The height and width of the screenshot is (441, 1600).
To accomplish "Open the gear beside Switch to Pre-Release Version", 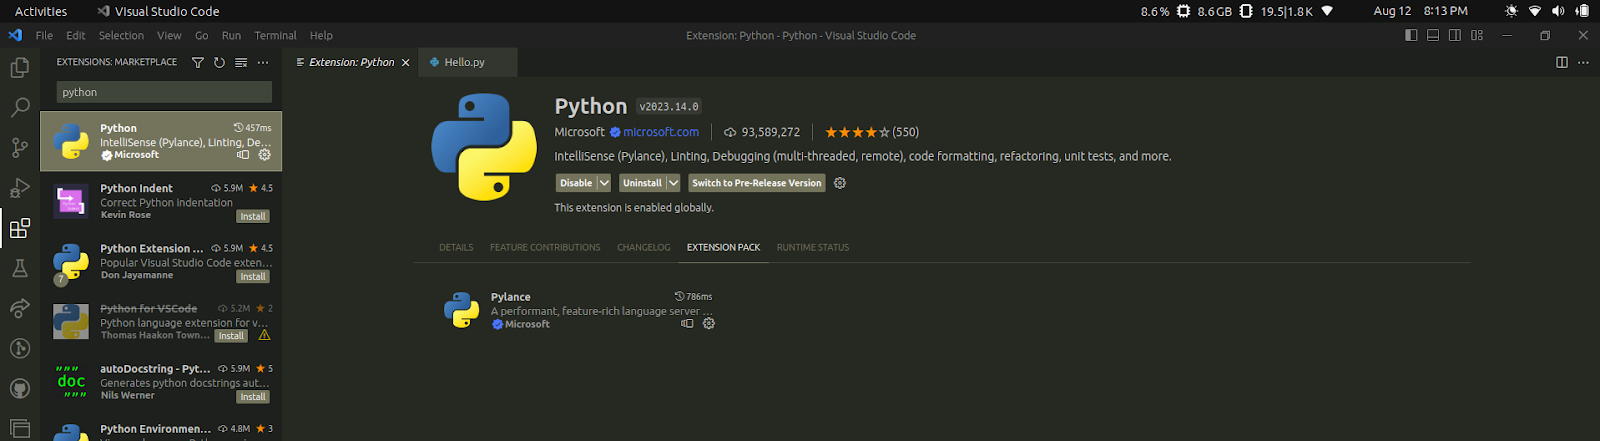I will tap(840, 183).
